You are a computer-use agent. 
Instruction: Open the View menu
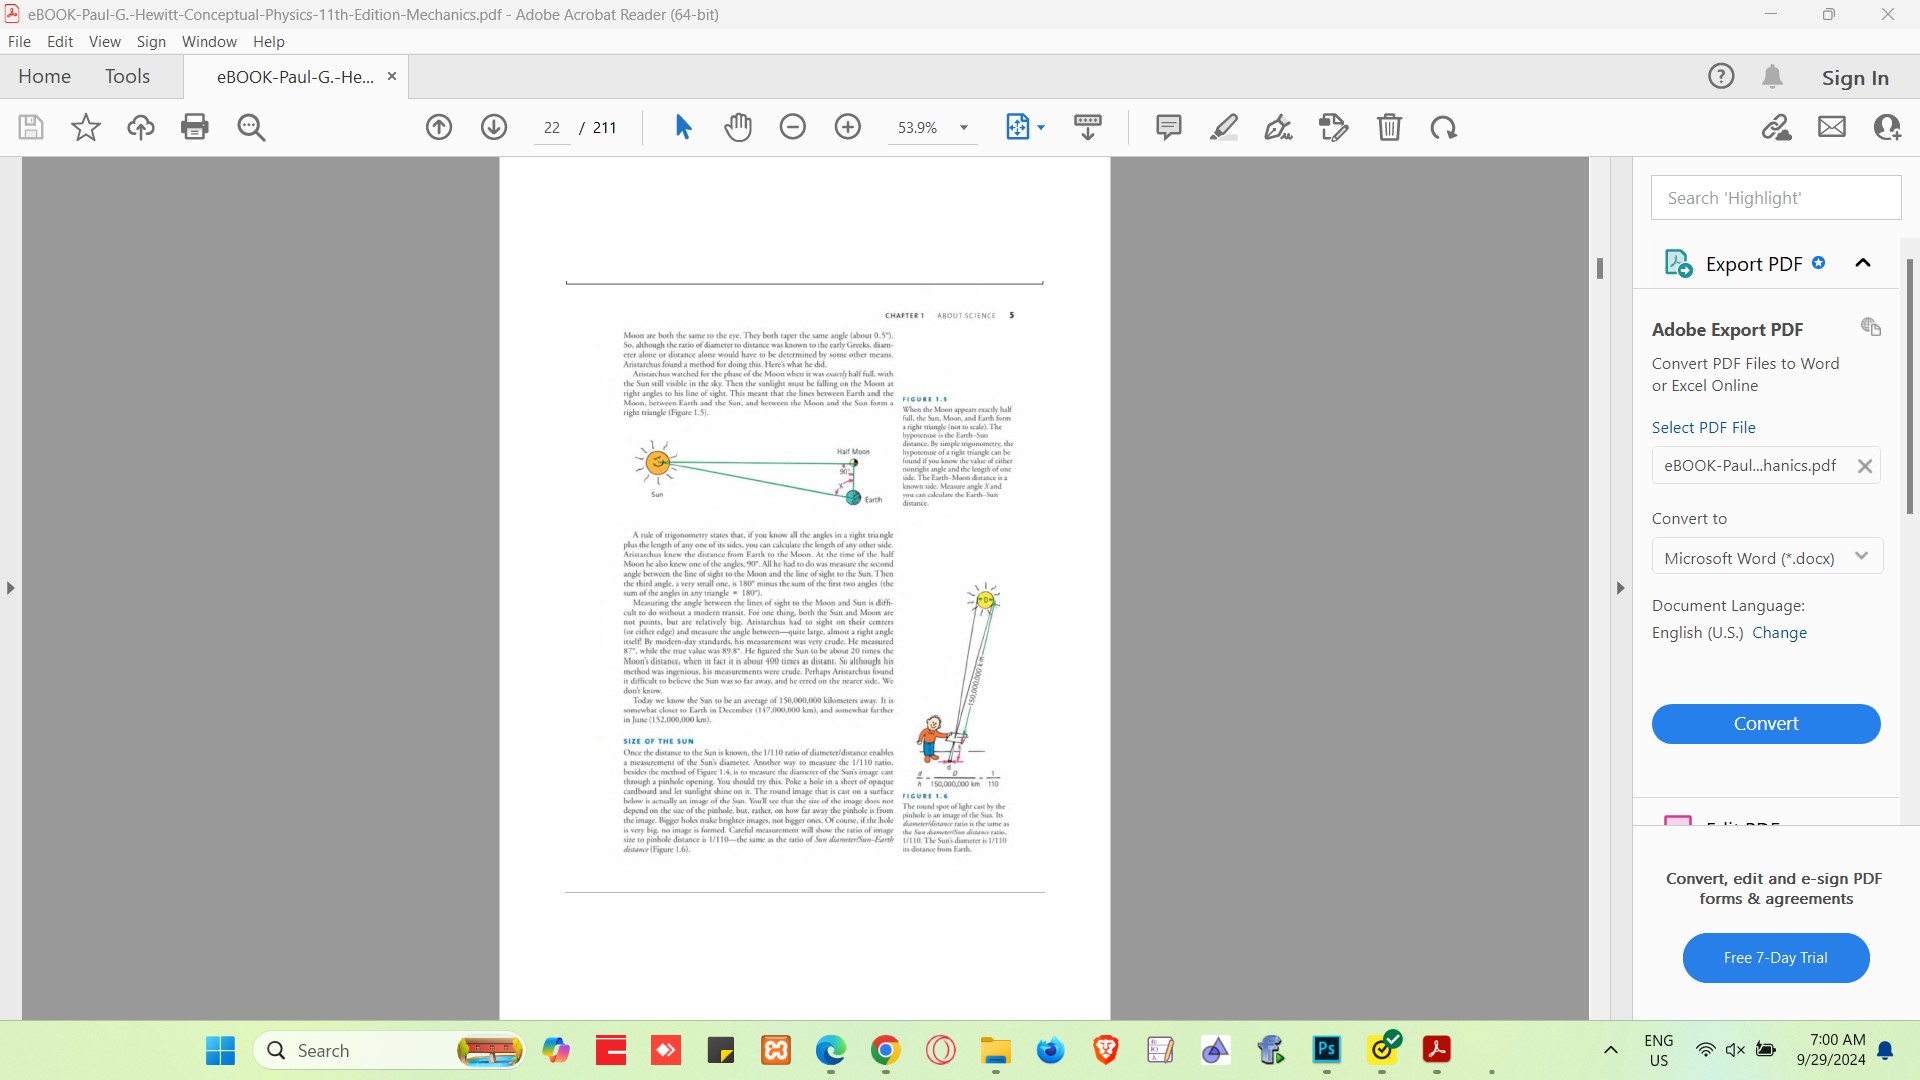[104, 41]
